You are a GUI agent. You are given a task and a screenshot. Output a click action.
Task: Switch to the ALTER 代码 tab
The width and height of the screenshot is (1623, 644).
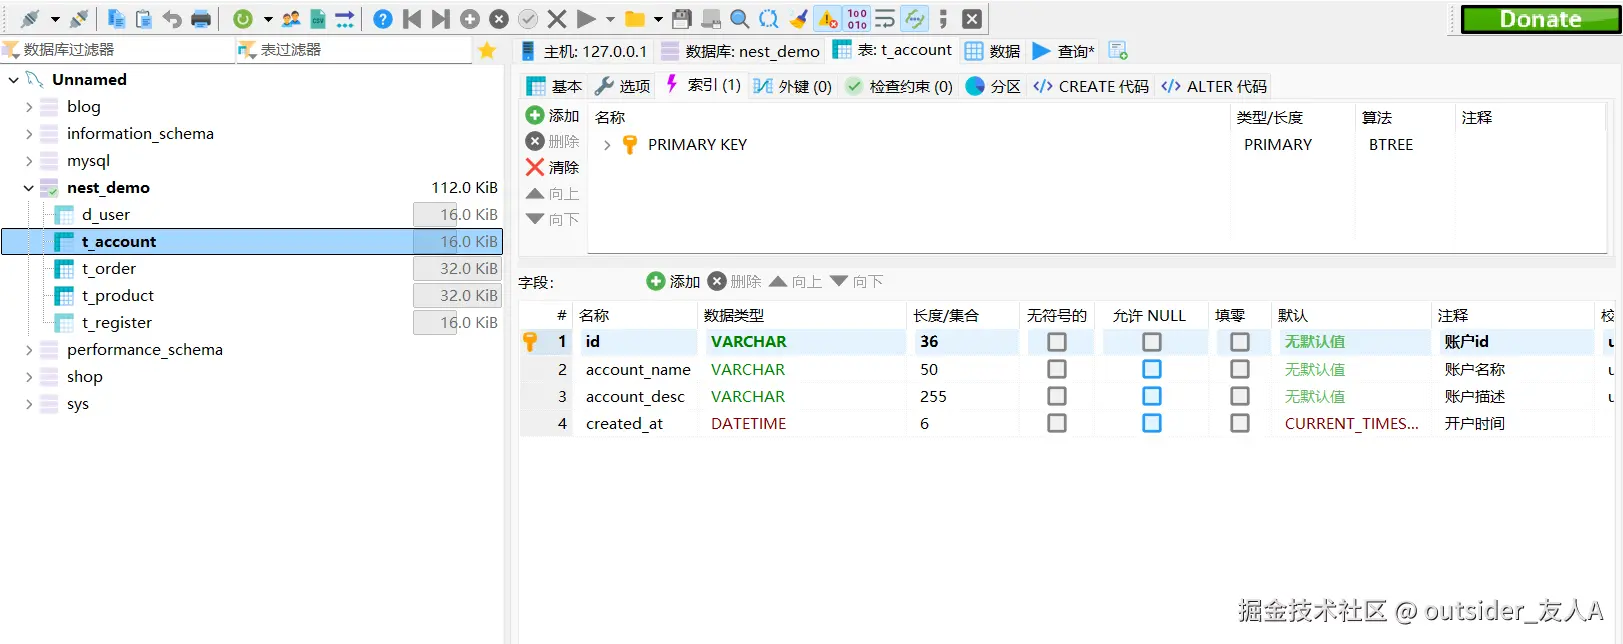[x=1214, y=86]
